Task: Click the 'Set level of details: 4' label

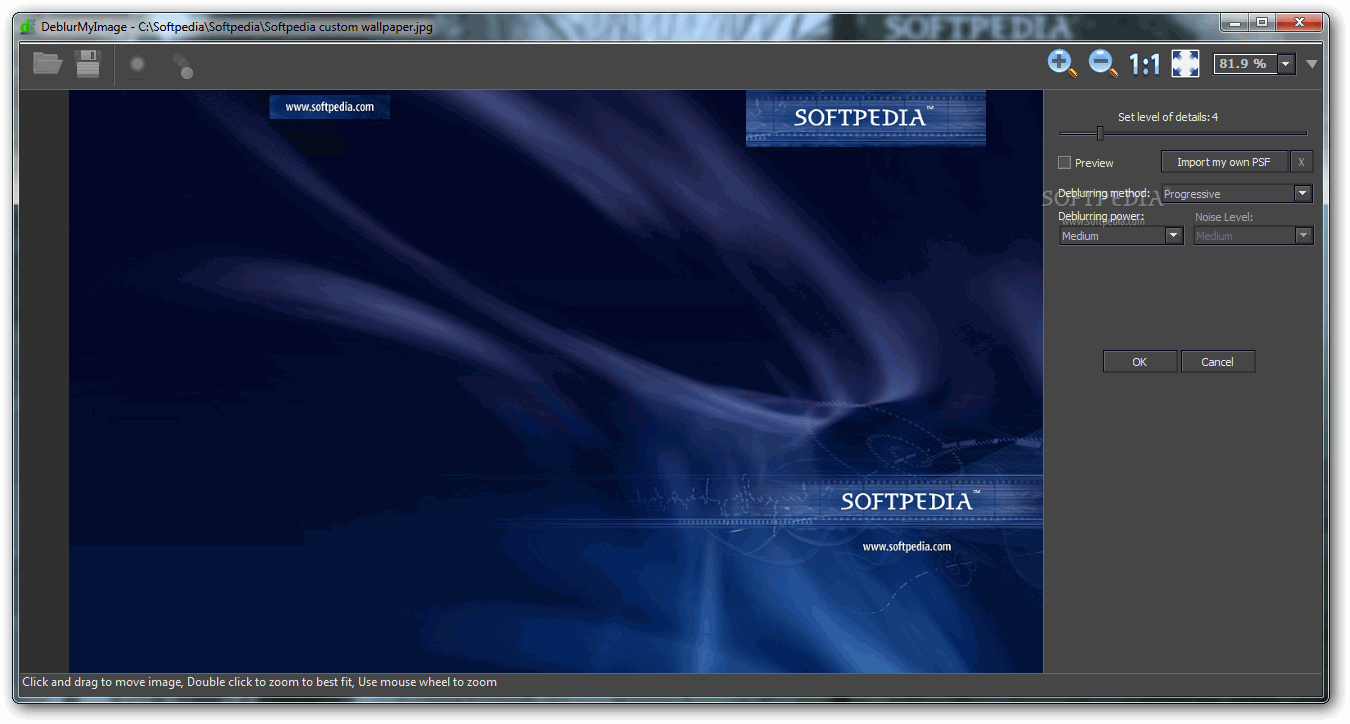Action: tap(1168, 117)
